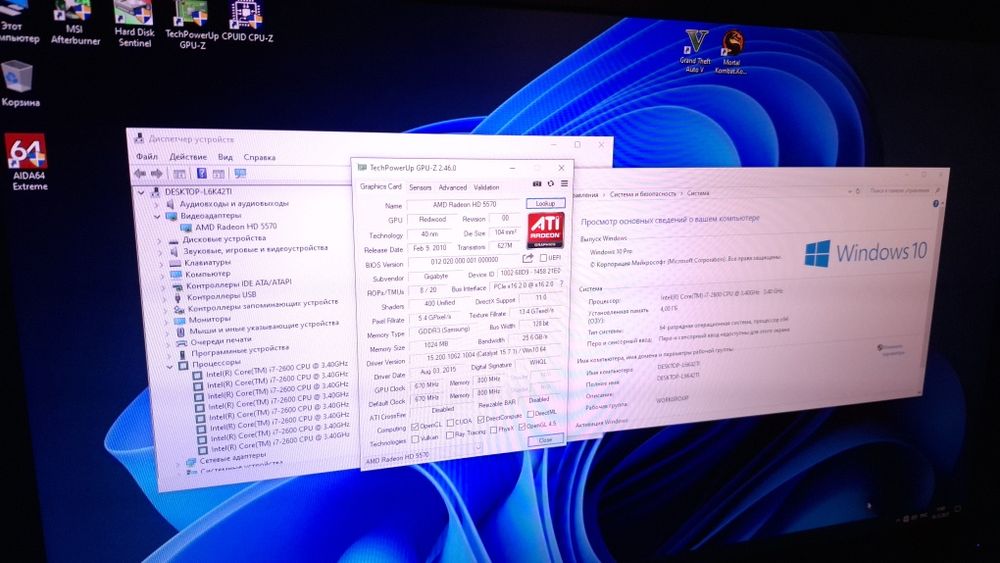Click the blue Help icon in Device Manager toolbar
Viewport: 1000px width, 563px height.
pos(202,173)
